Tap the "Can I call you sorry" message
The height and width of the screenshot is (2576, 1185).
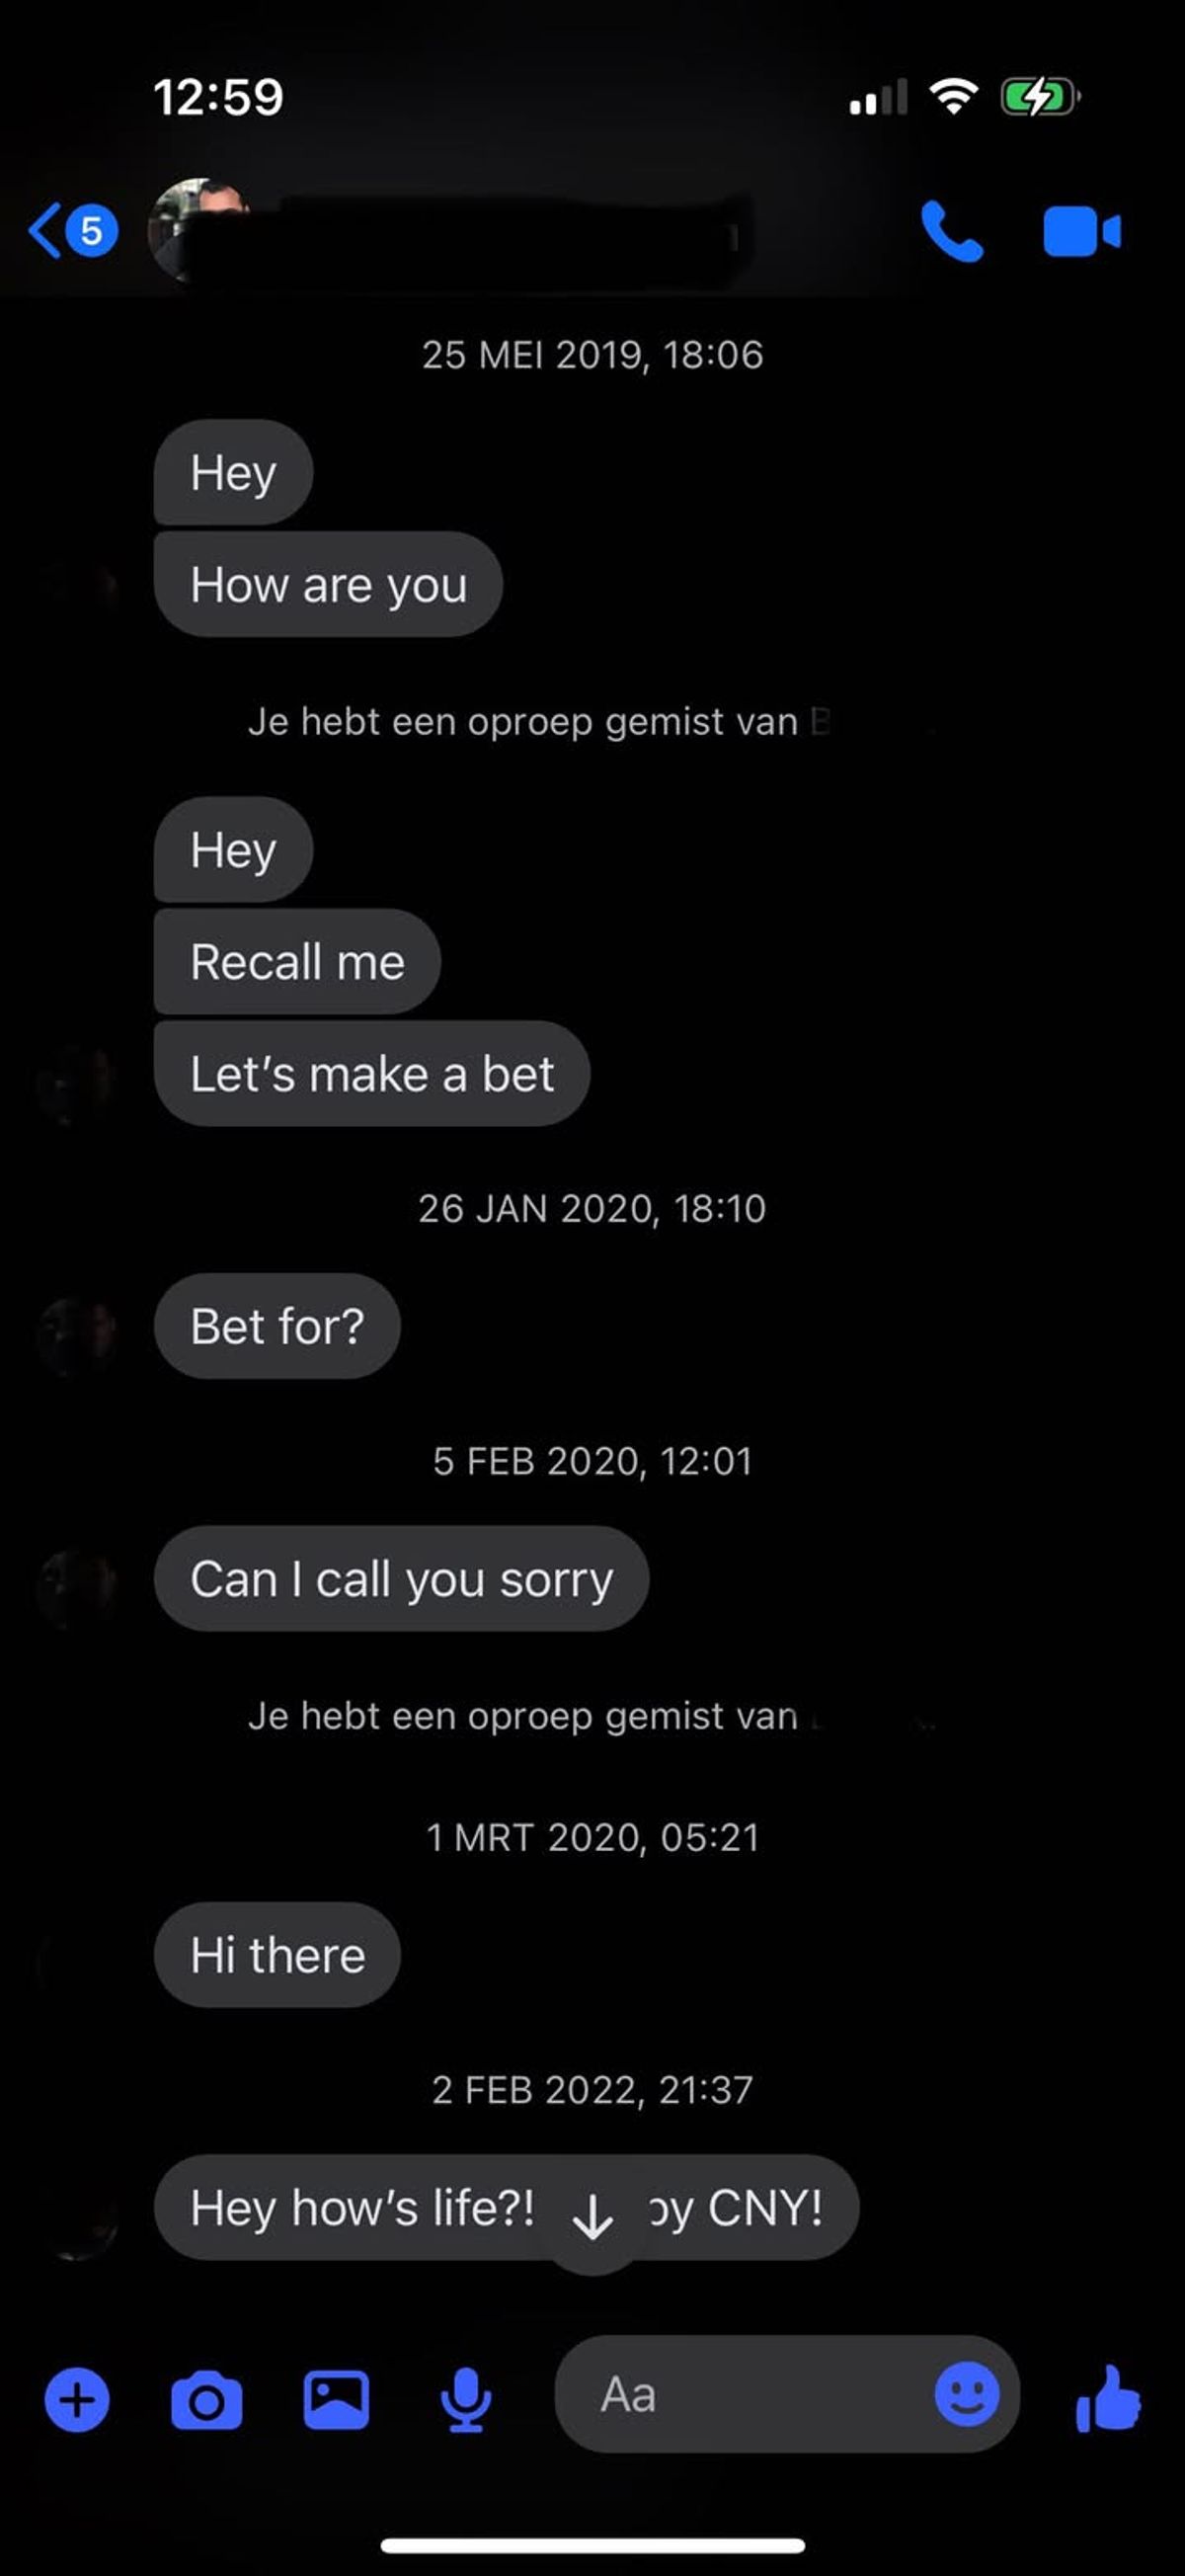[x=401, y=1579]
